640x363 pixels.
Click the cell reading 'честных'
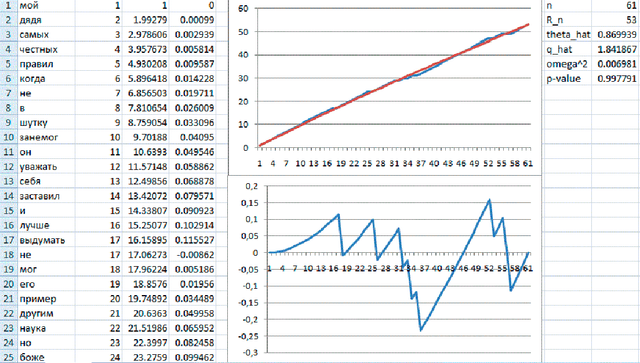tap(46, 49)
